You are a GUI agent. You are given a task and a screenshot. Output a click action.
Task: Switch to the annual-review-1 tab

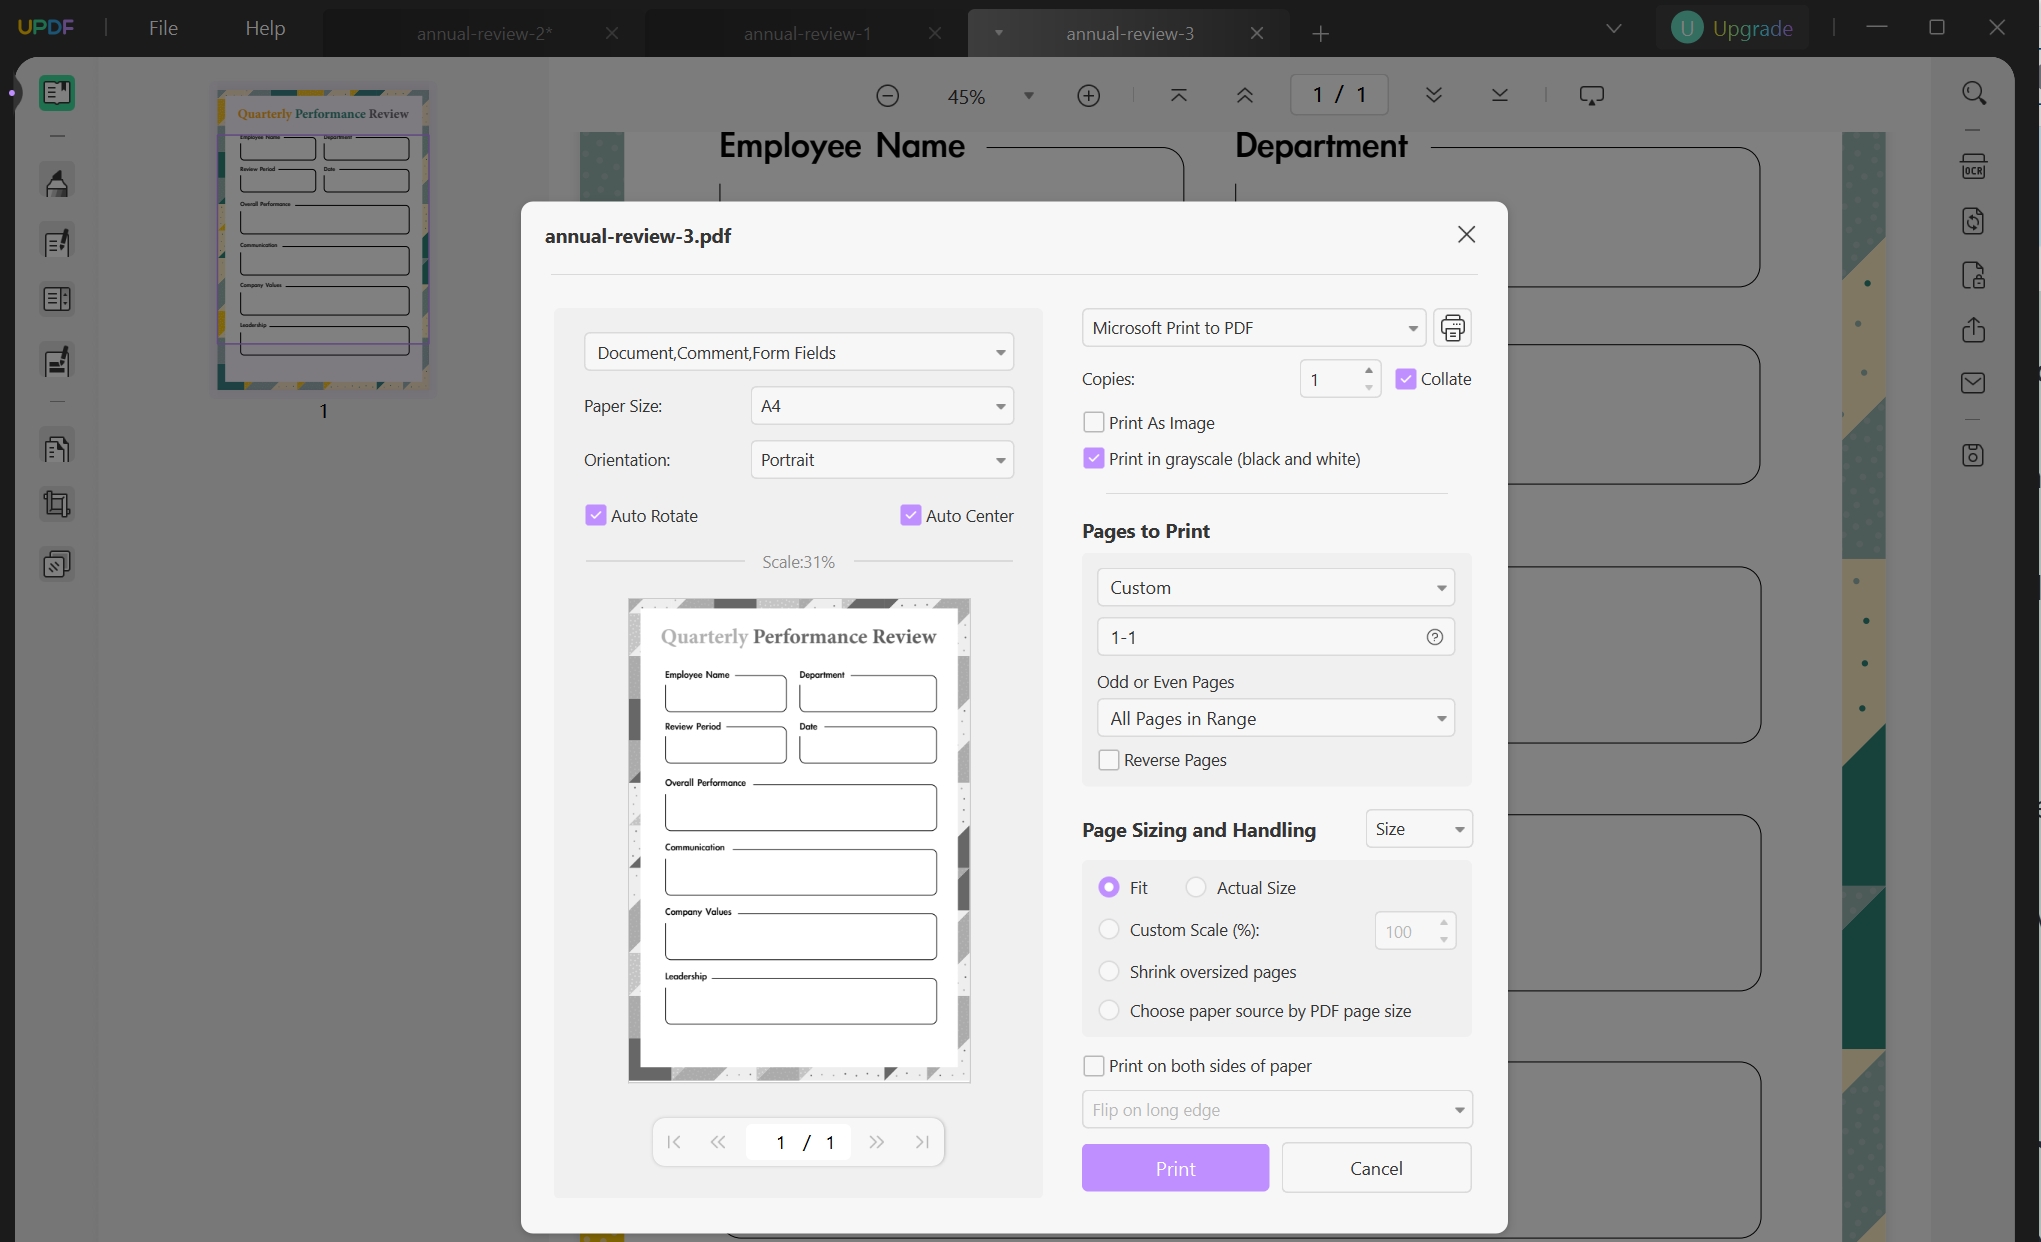(807, 34)
